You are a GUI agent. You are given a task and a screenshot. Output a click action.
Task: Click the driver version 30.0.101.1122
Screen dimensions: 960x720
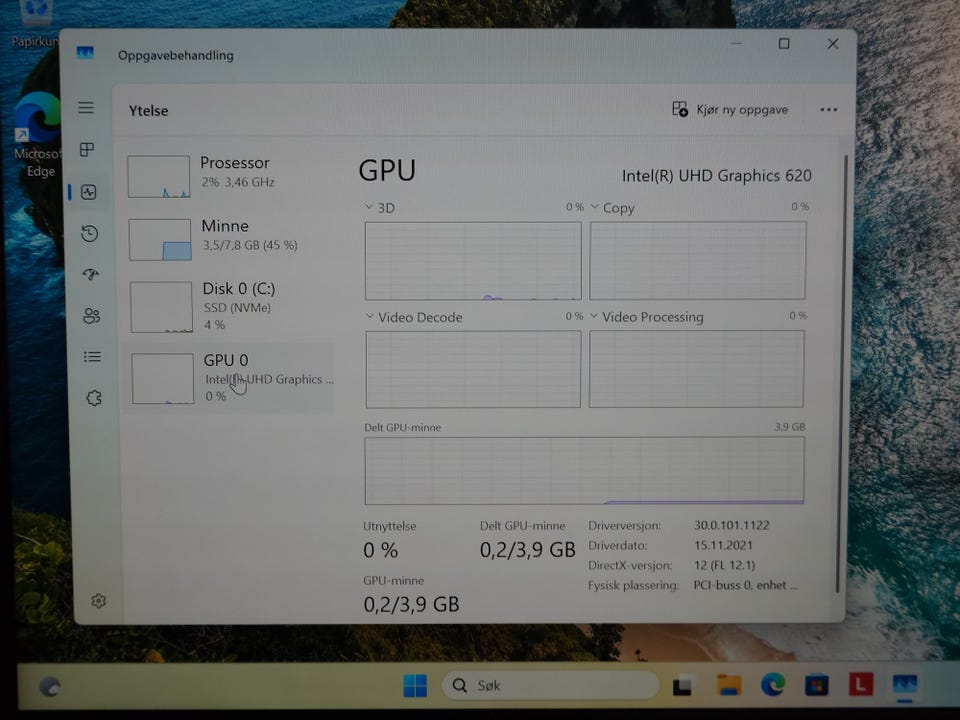tap(732, 525)
